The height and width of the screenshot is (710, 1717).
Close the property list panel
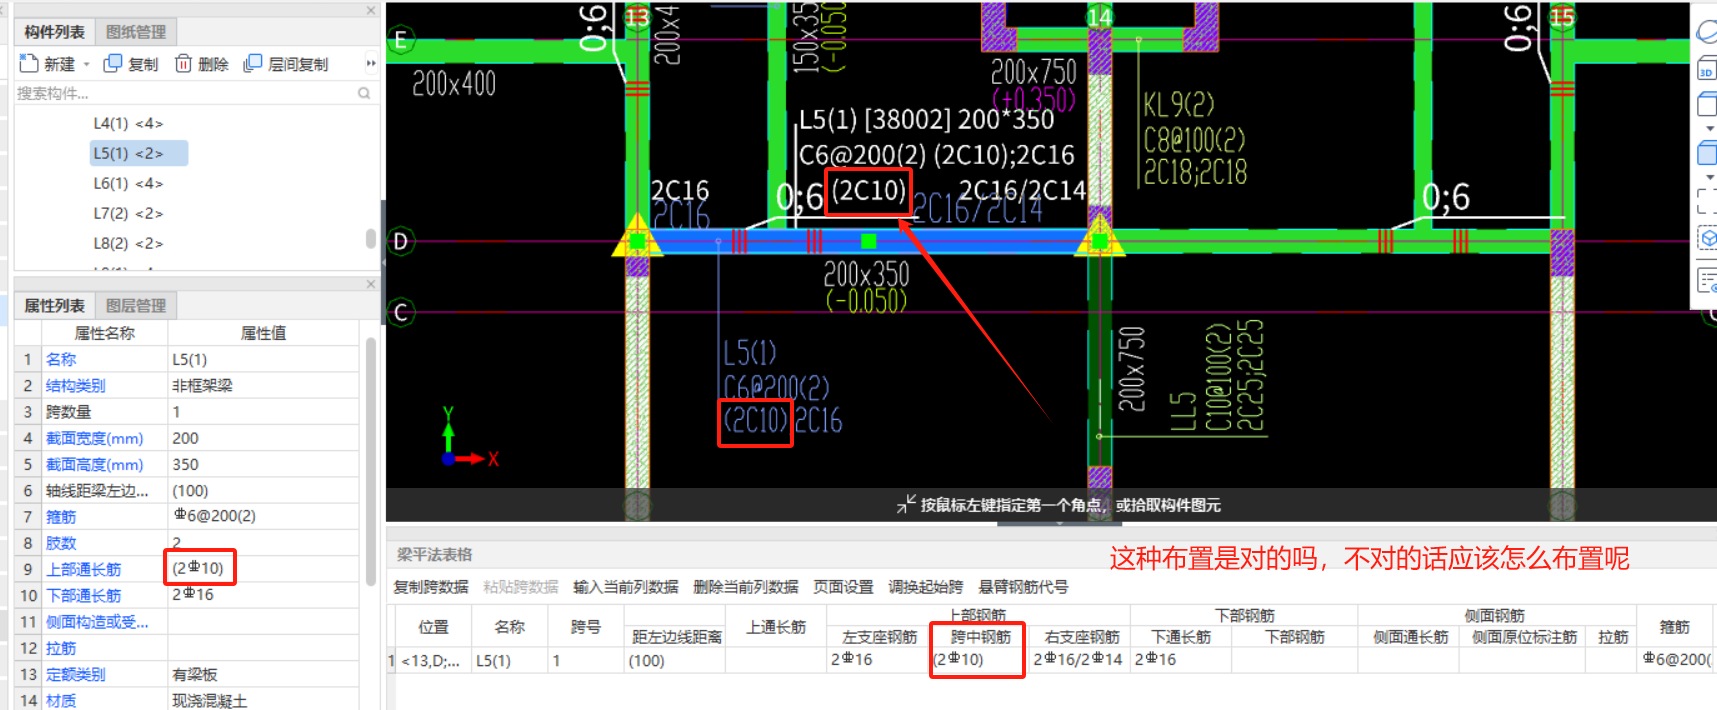pyautogui.click(x=371, y=284)
